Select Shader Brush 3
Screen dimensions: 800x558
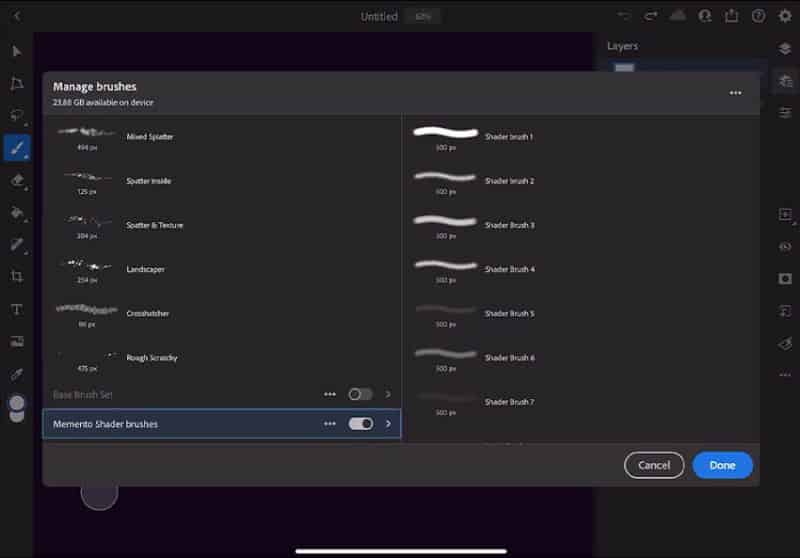pyautogui.click(x=582, y=226)
